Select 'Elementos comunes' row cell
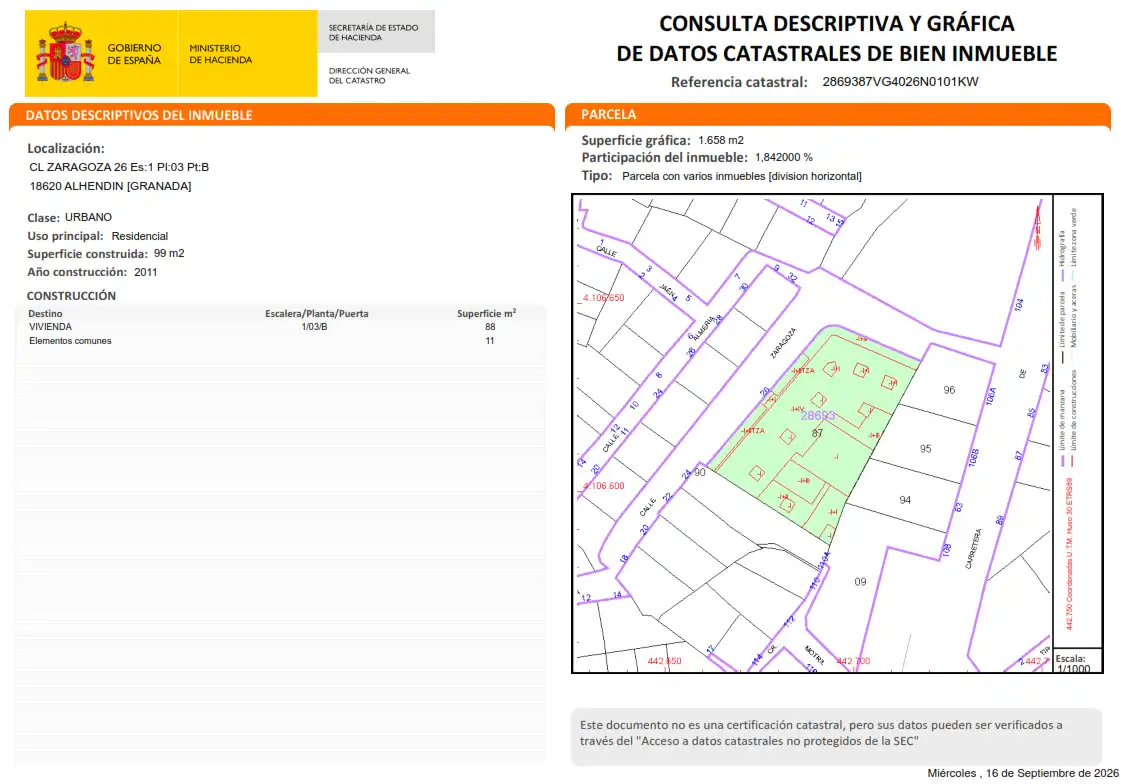The image size is (1121, 784). point(70,341)
